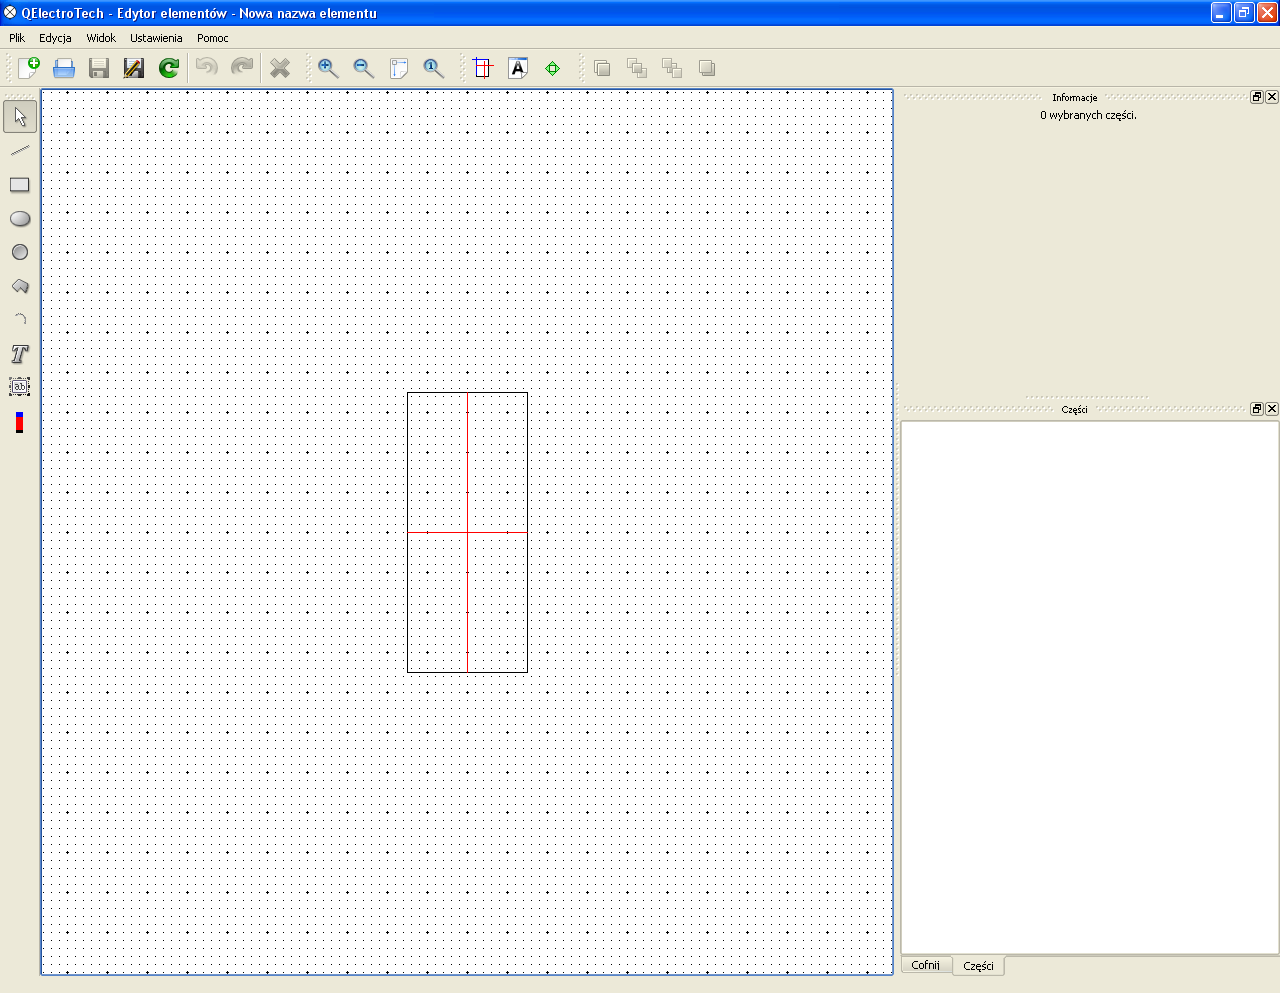1280x993 pixels.
Task: Add a terminal with red-blue tool
Action: [20, 422]
